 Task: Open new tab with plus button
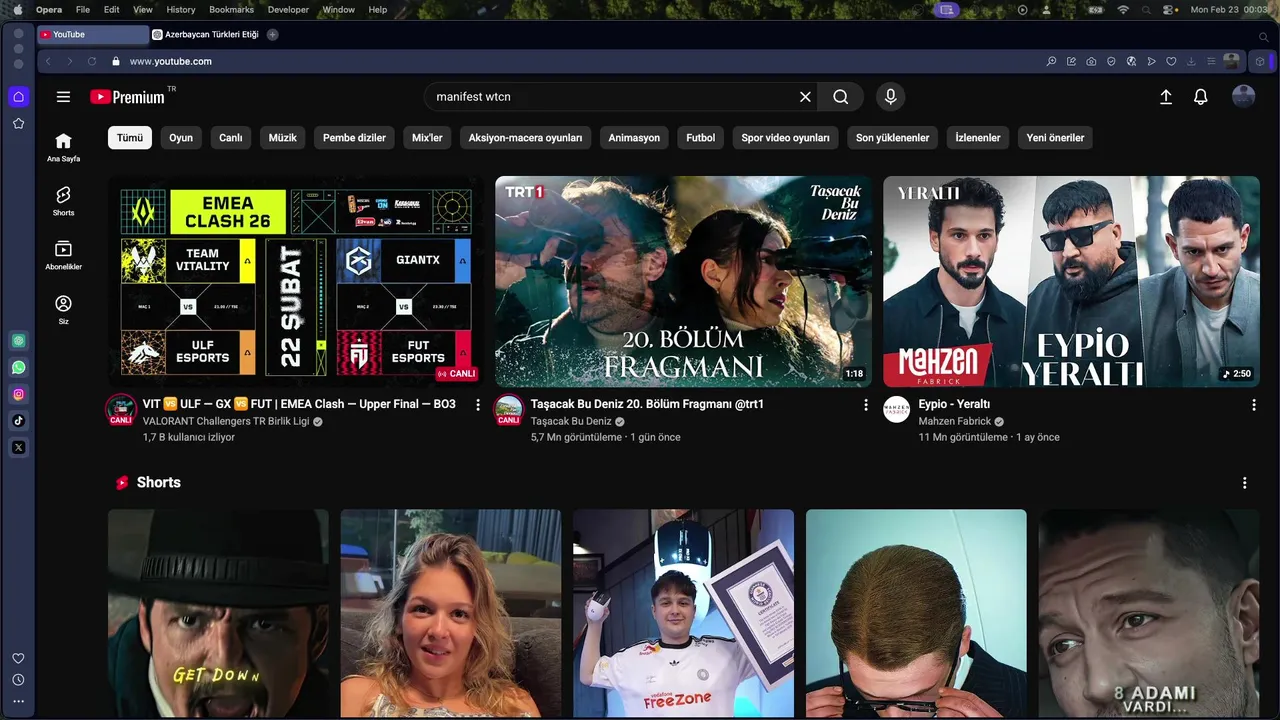pyautogui.click(x=272, y=34)
